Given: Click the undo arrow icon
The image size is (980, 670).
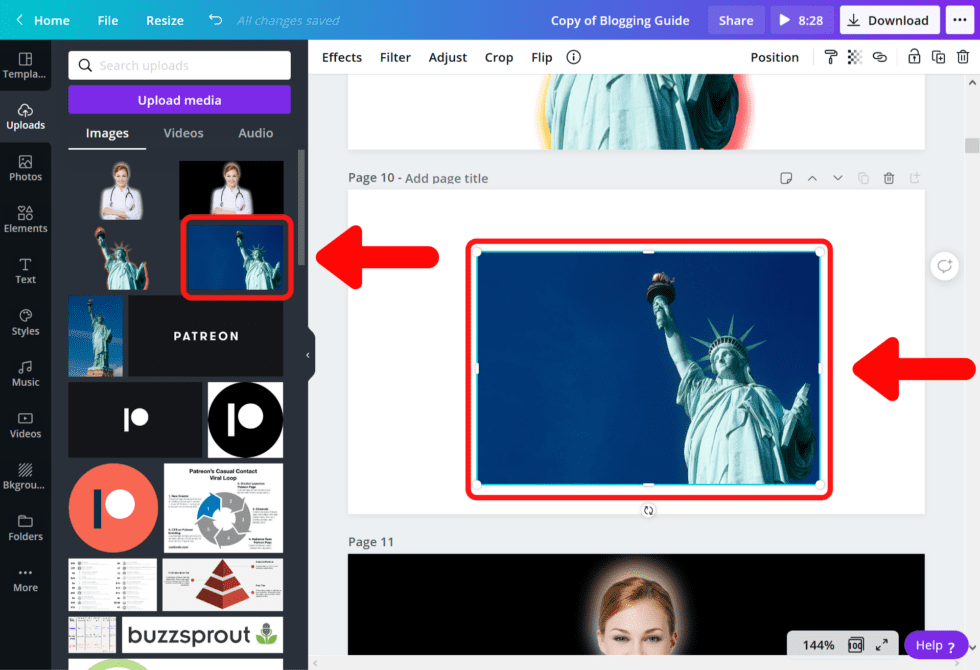Looking at the screenshot, I should click(x=215, y=20).
